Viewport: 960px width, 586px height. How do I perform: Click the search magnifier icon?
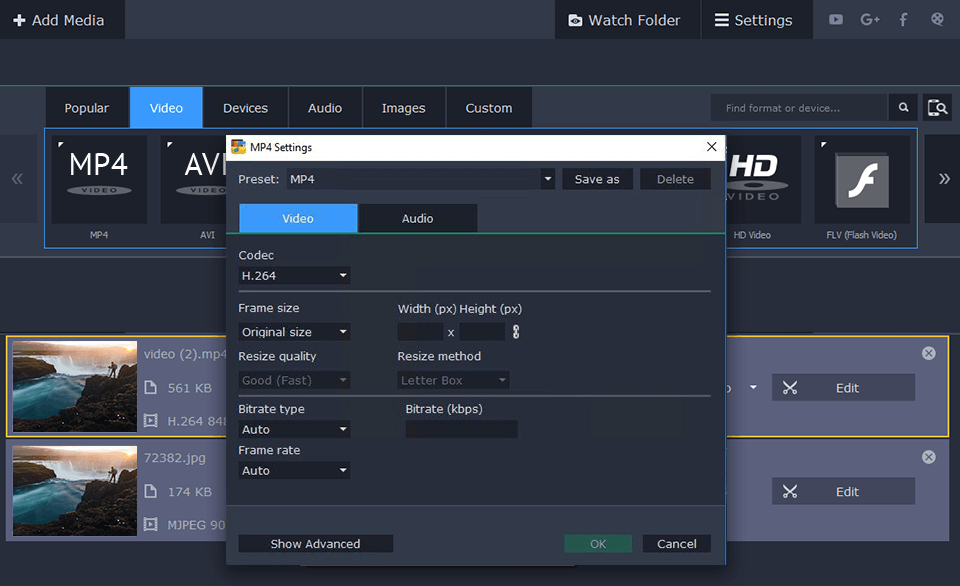(903, 107)
